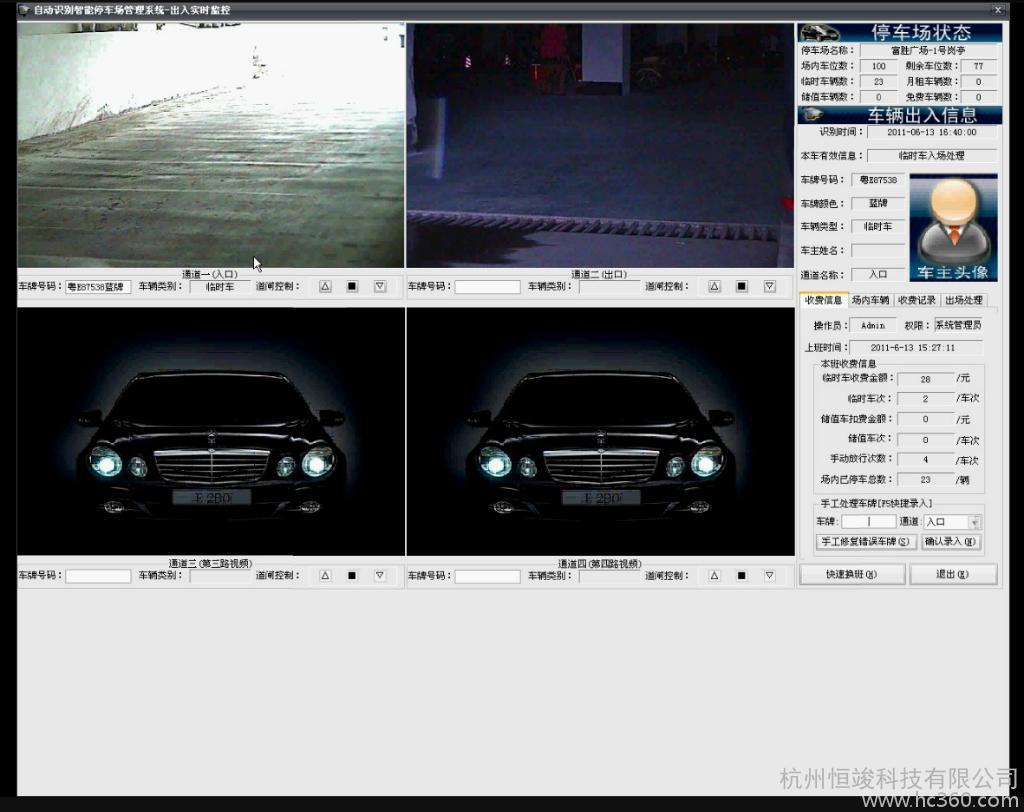Switch to the 场内车辆 tab
1024x812 pixels.
pos(870,300)
